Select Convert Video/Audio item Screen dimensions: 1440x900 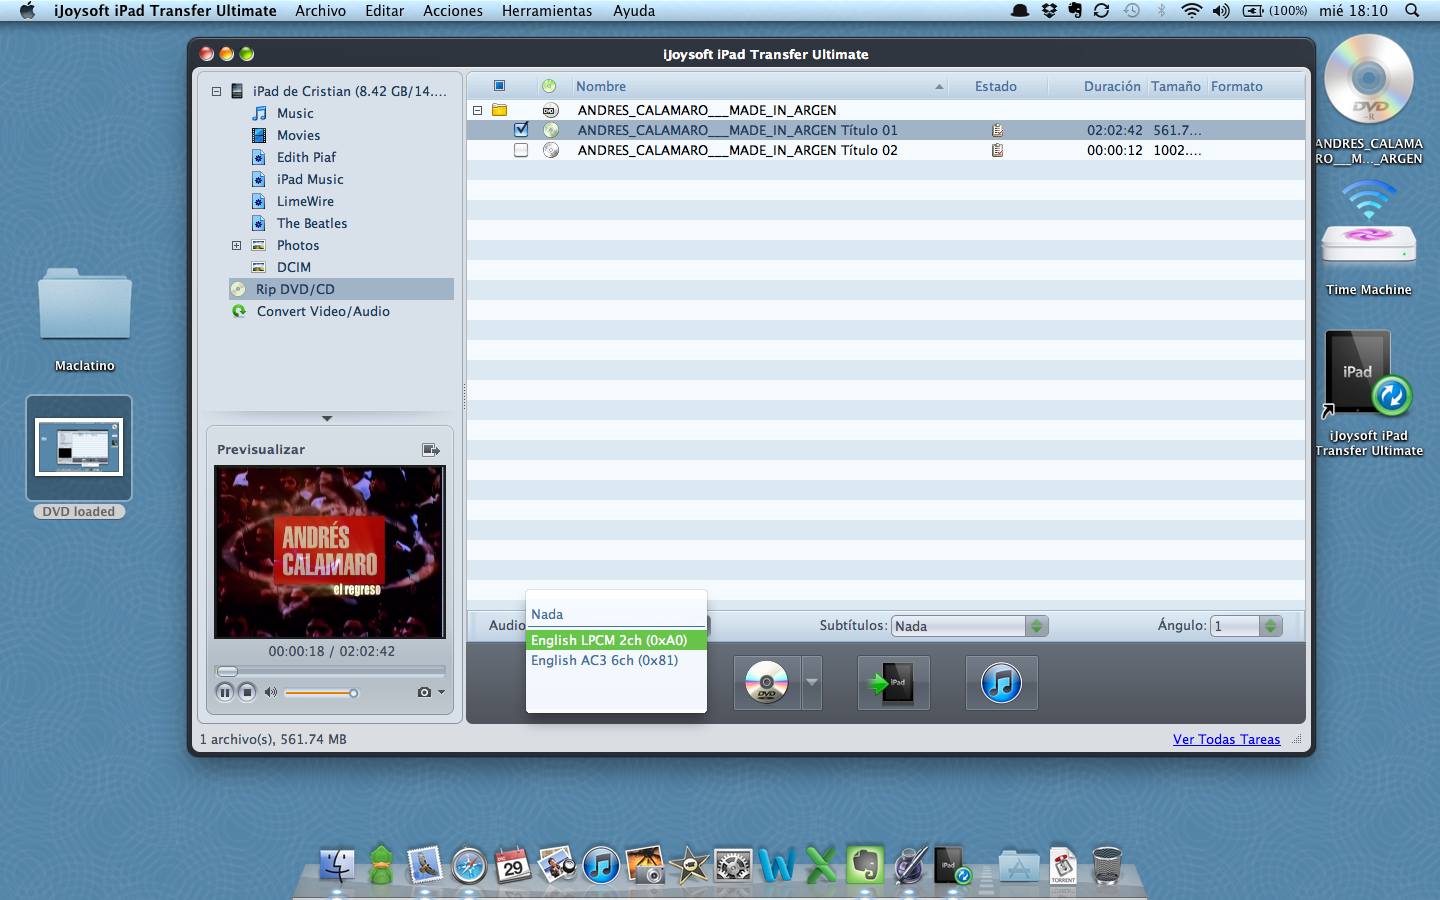pyautogui.click(x=323, y=311)
